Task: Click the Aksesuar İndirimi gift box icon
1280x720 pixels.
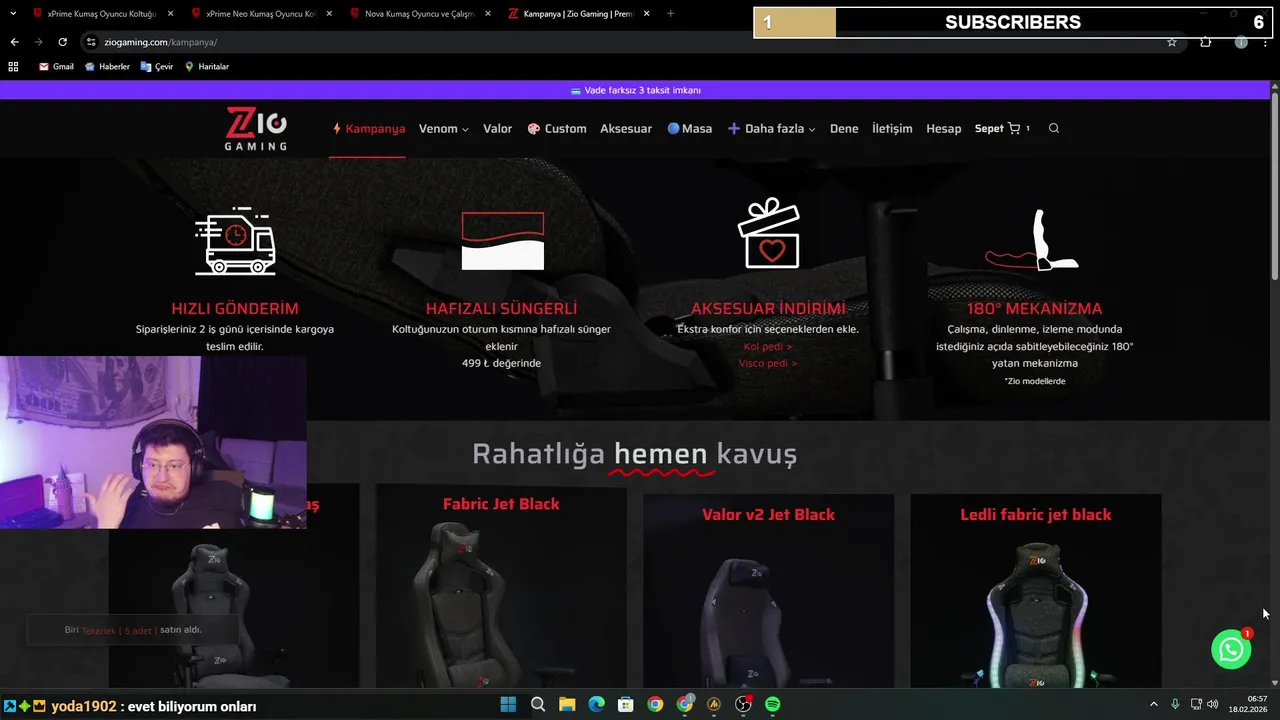Action: click(x=769, y=233)
